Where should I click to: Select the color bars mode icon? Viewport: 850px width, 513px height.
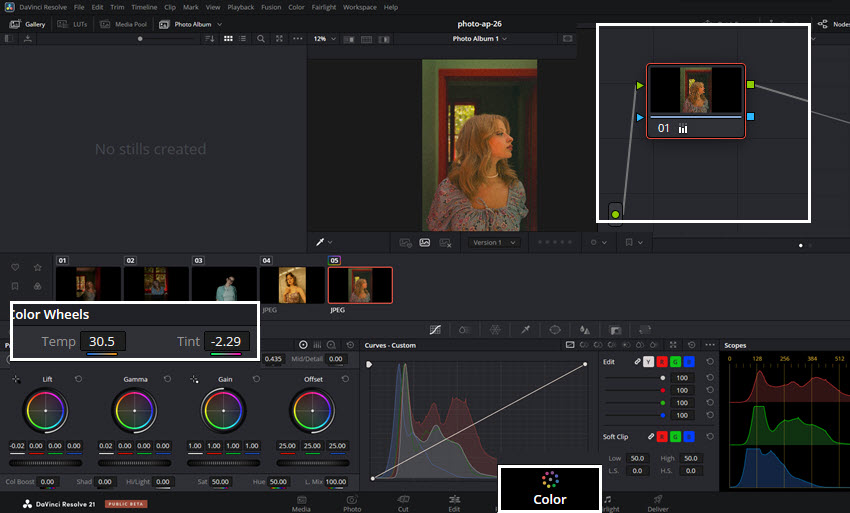click(x=317, y=345)
